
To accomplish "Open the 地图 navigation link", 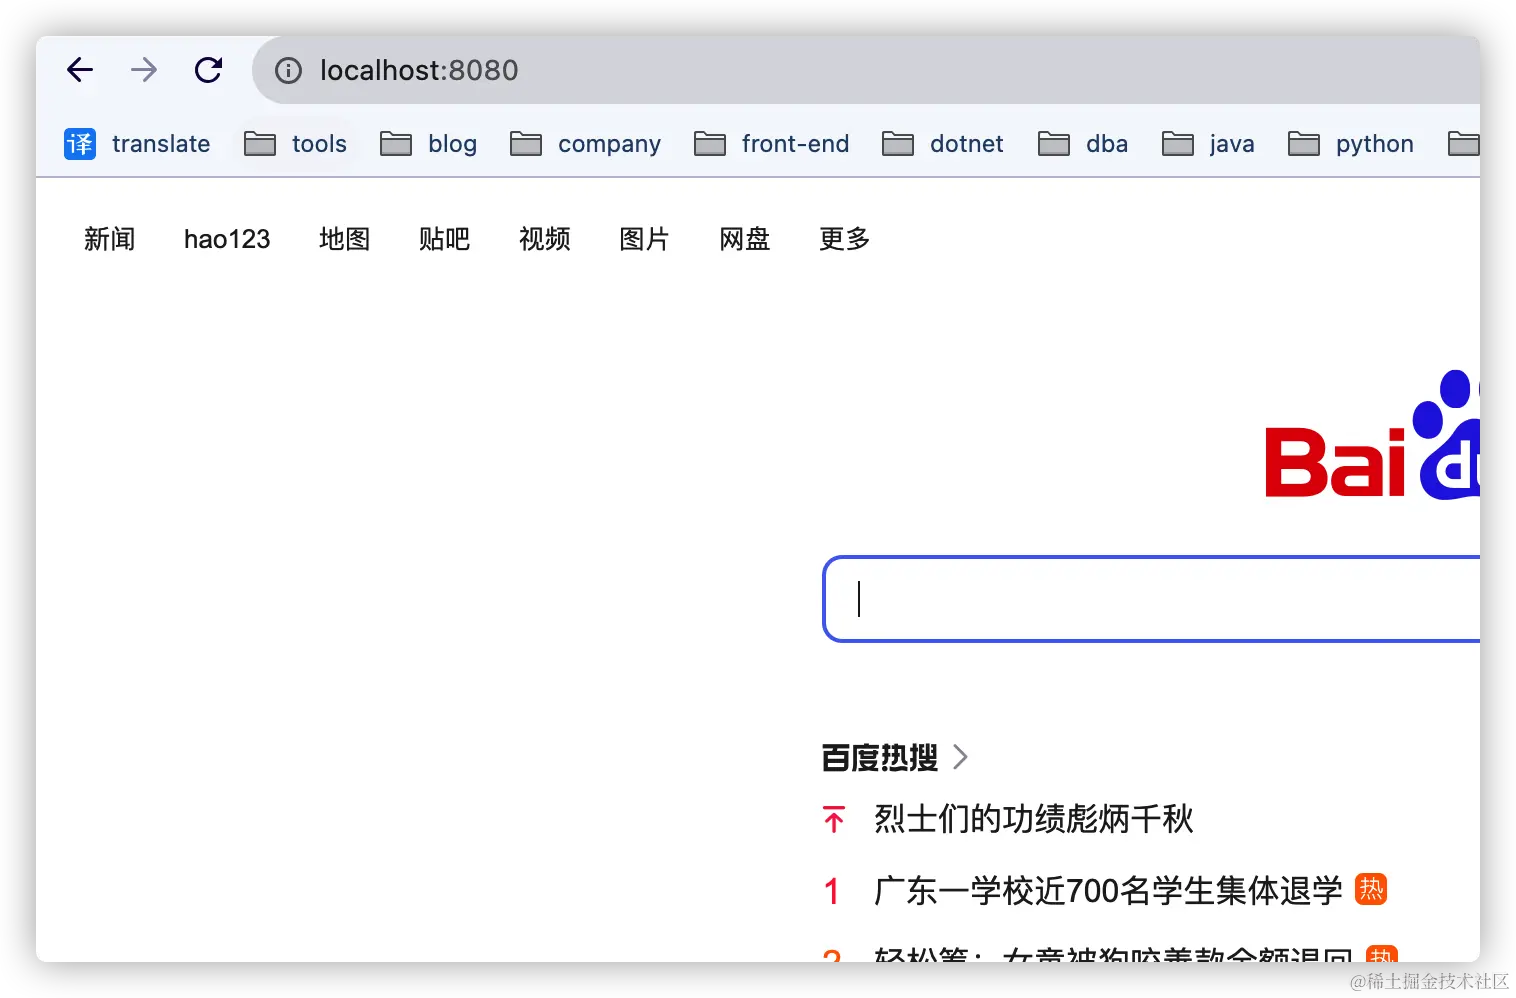I will 344,239.
